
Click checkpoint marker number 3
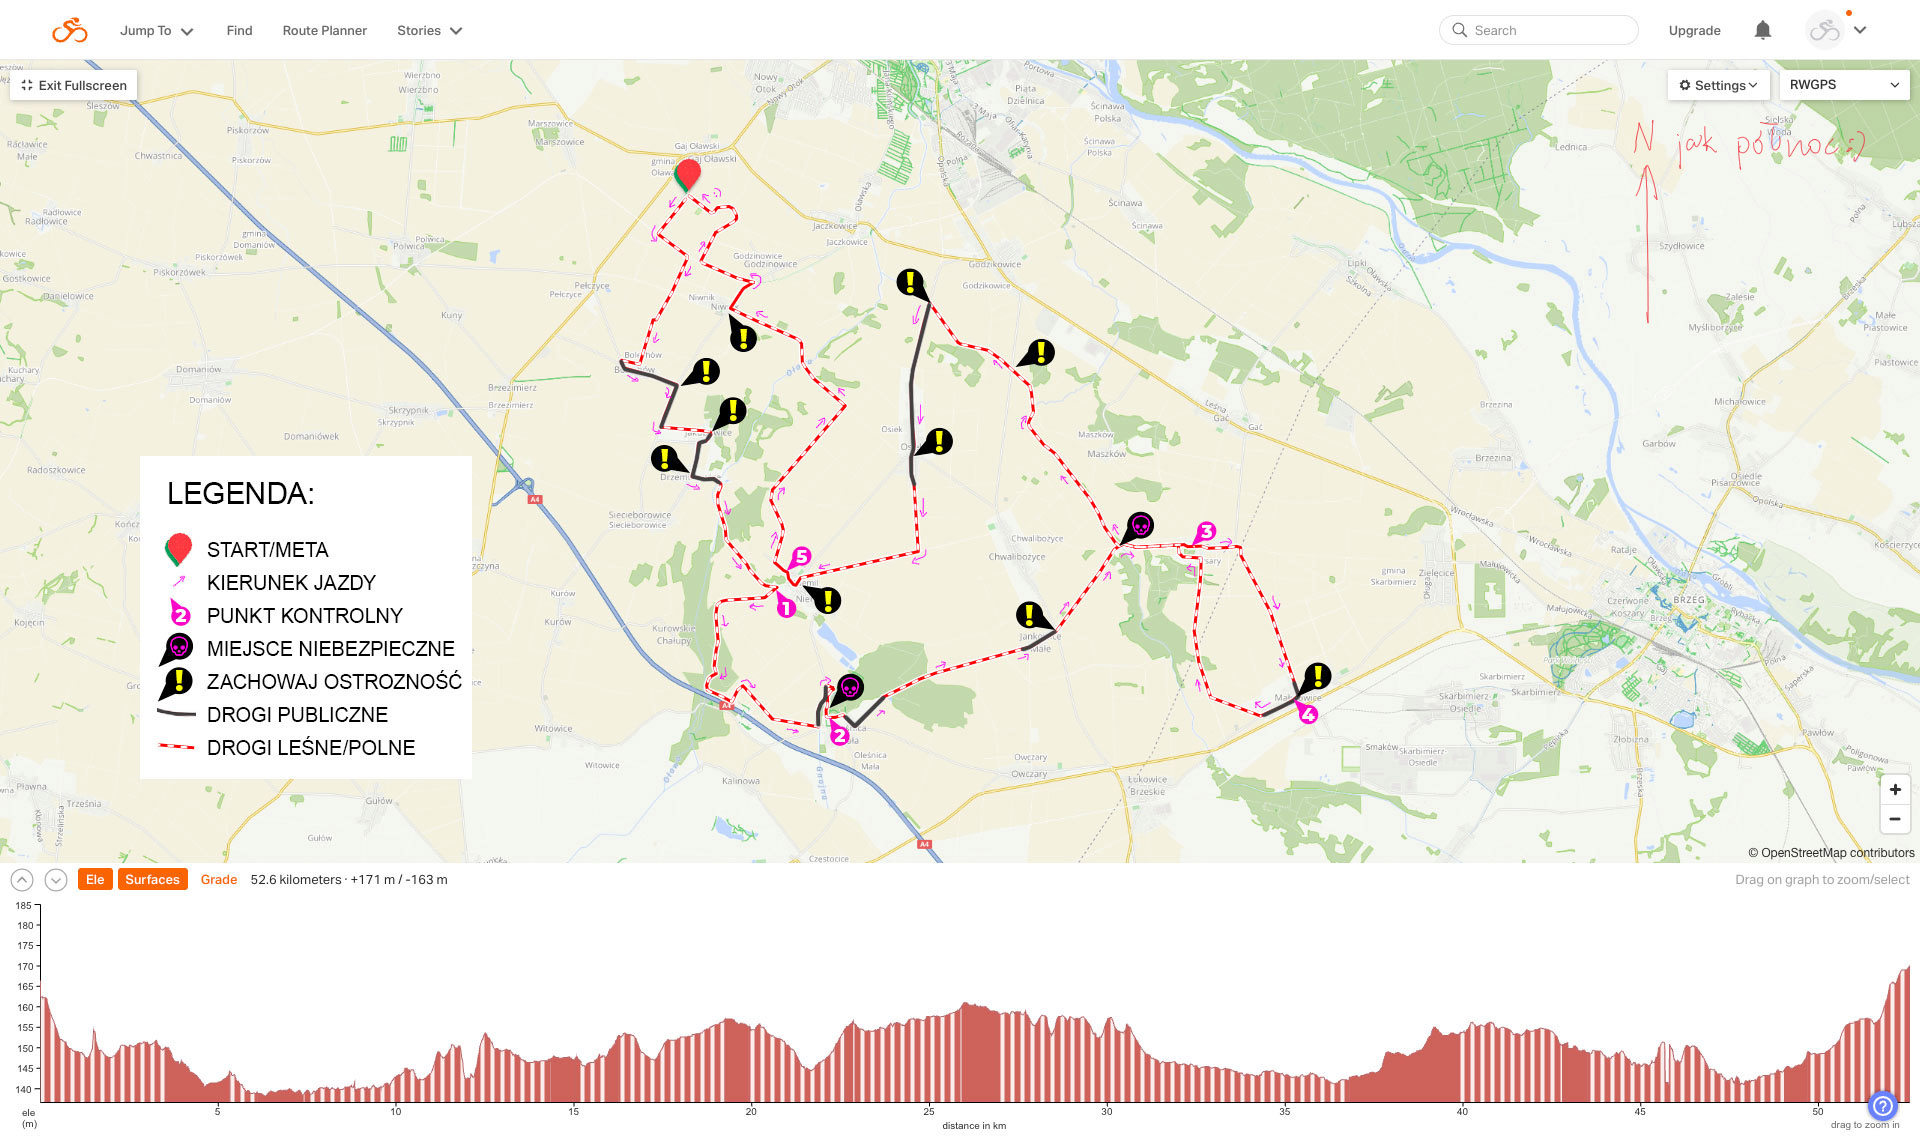click(1205, 532)
